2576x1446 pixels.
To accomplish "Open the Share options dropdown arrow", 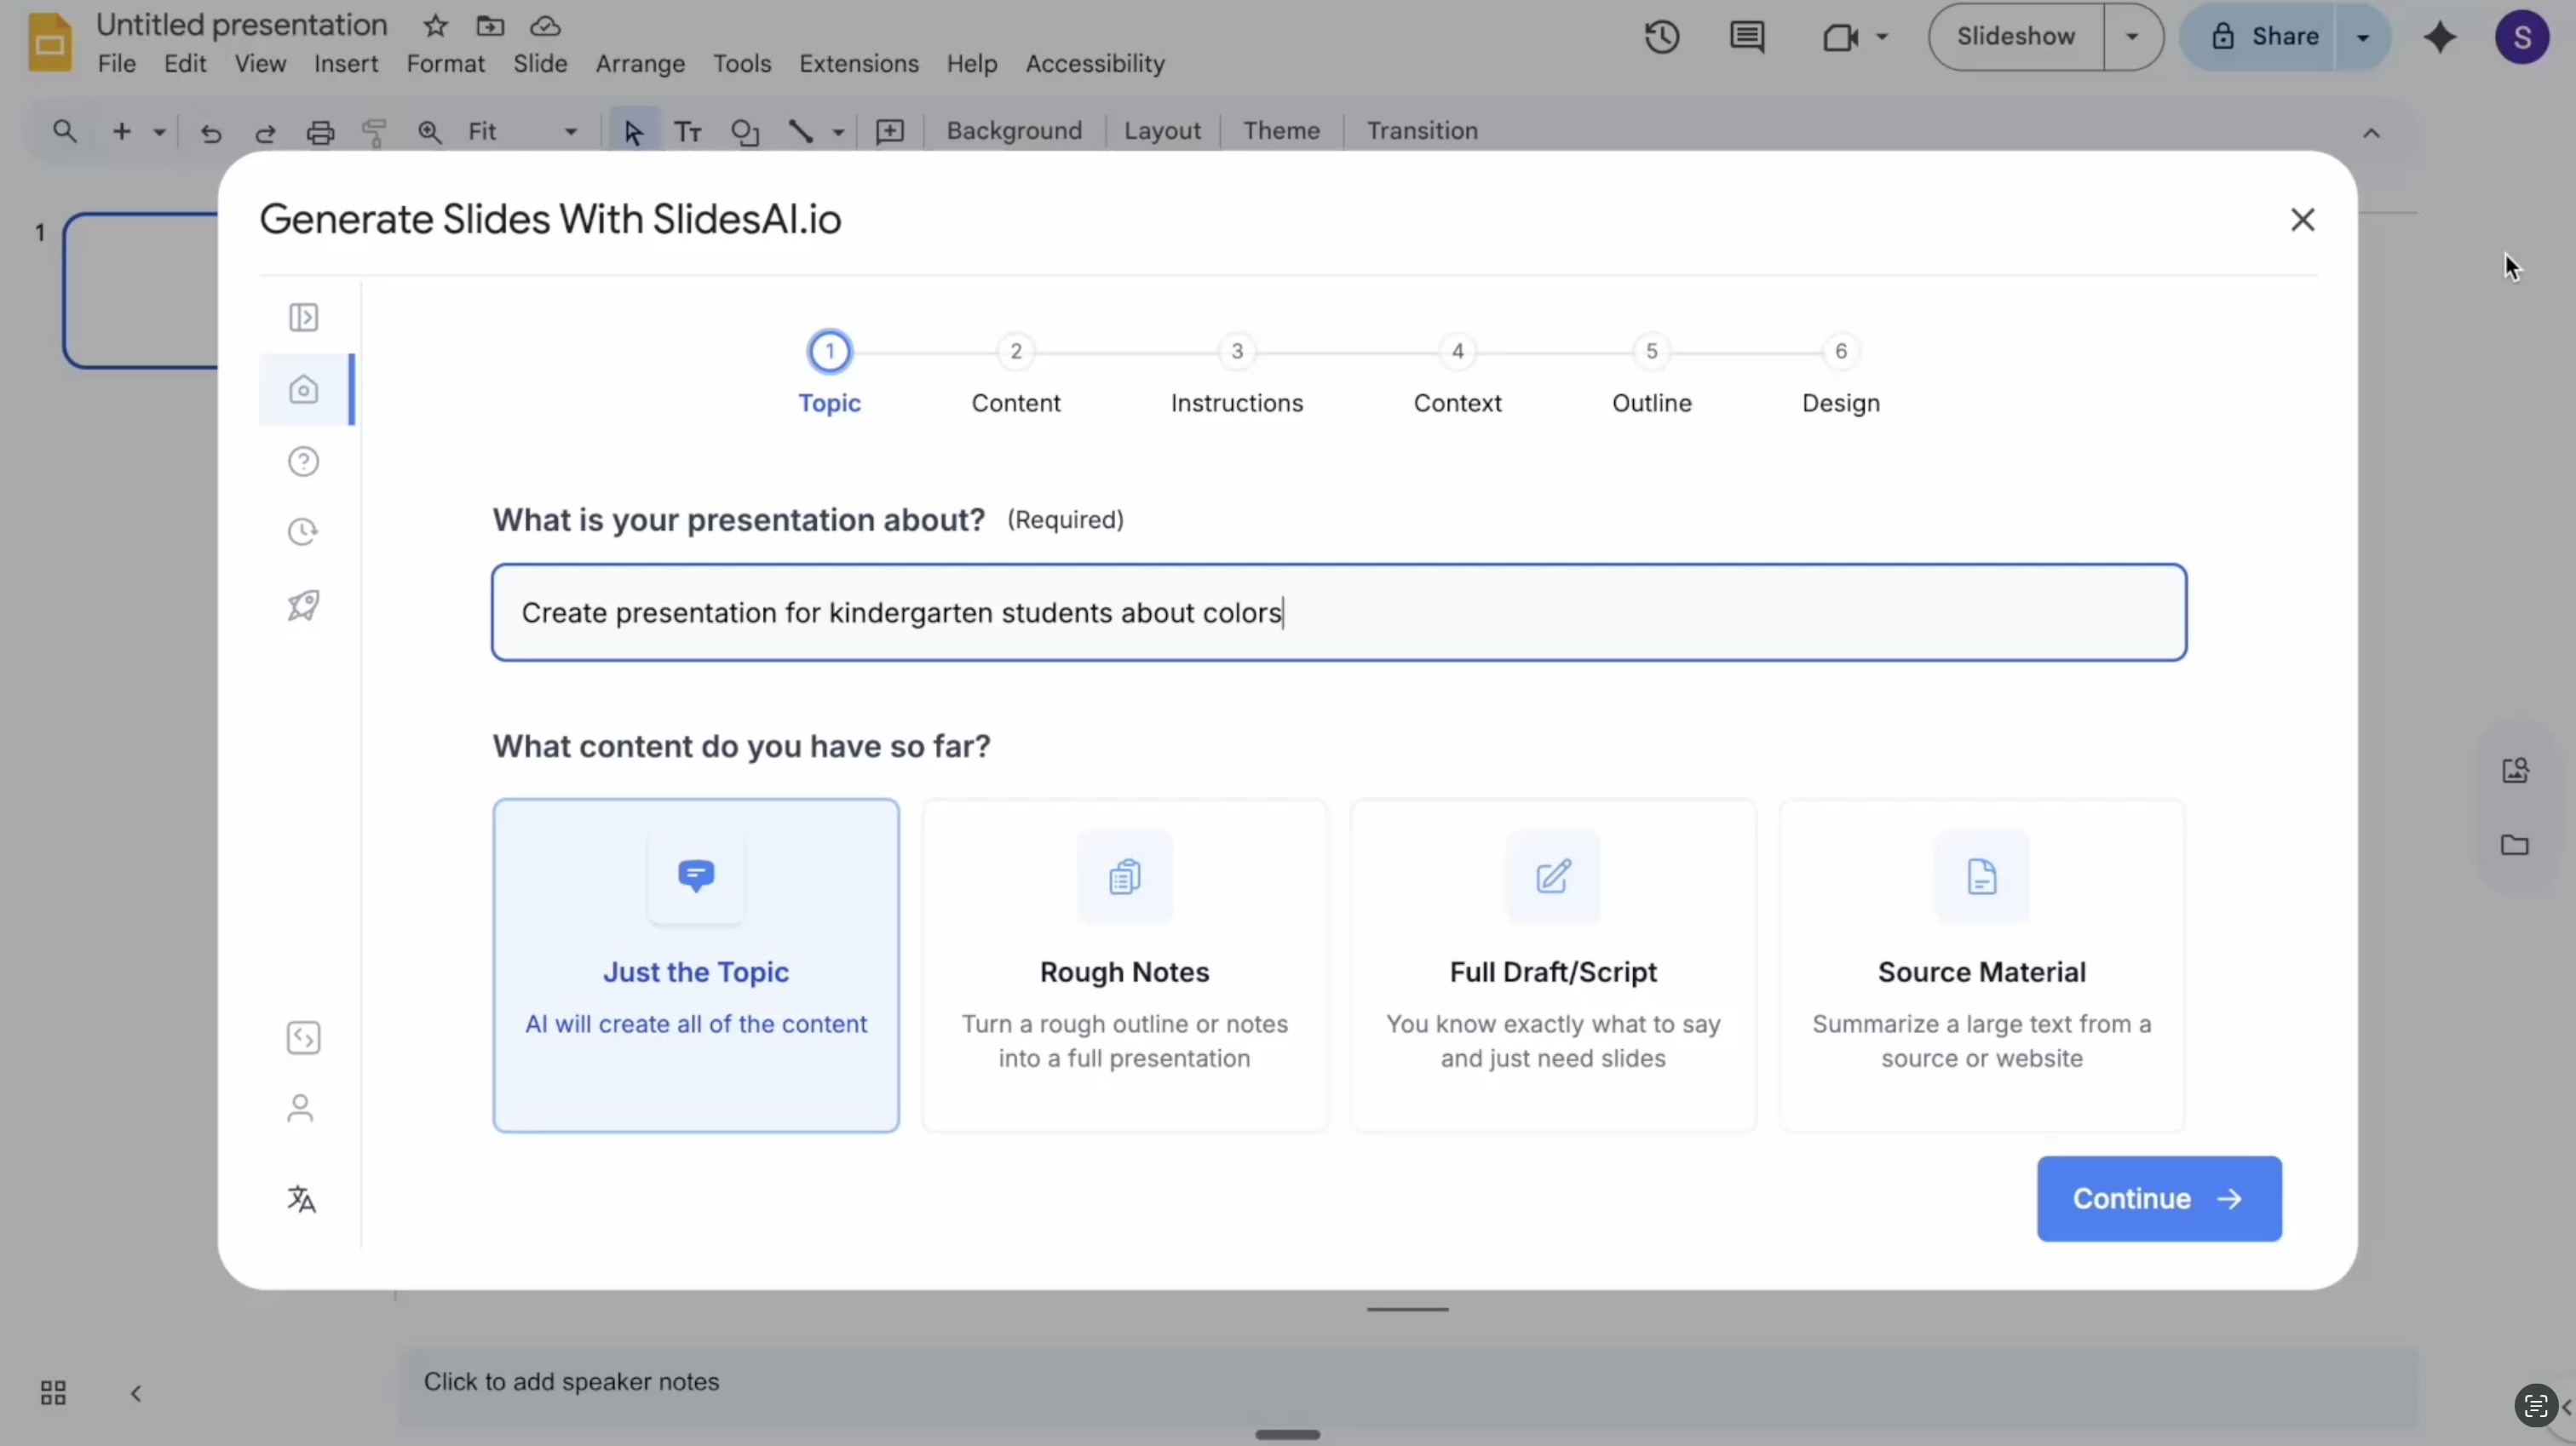I will [2363, 37].
